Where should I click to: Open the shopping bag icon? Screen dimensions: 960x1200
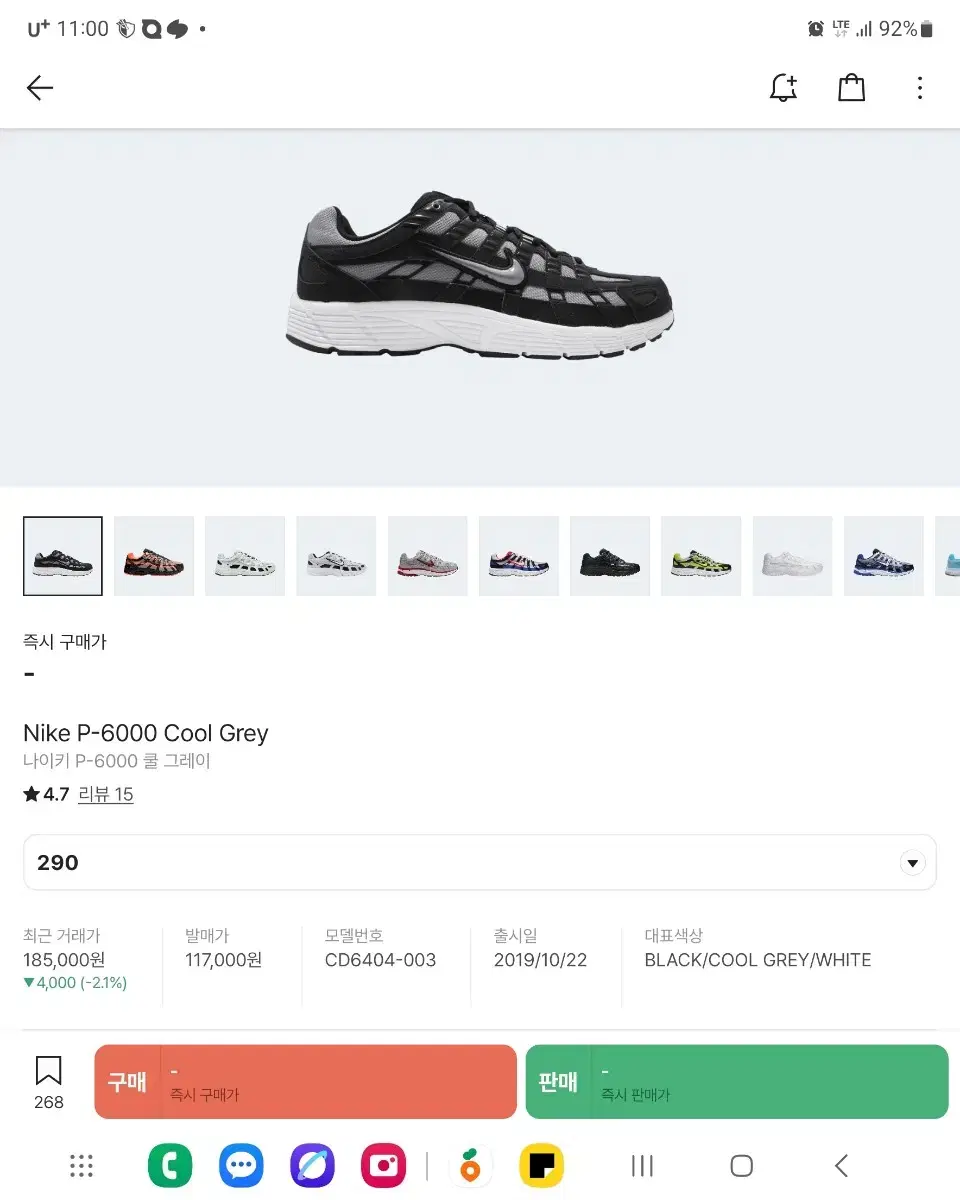point(851,88)
